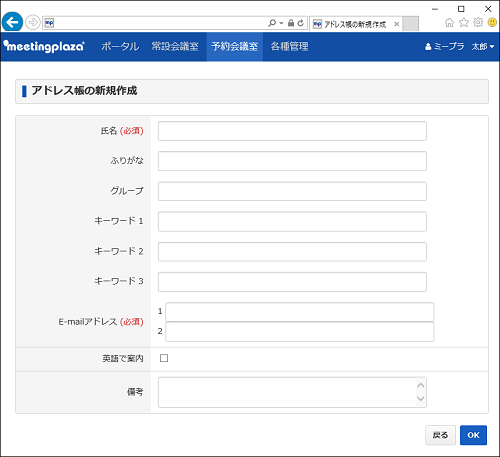
Task: Click the refresh icon in address bar
Action: click(x=301, y=23)
